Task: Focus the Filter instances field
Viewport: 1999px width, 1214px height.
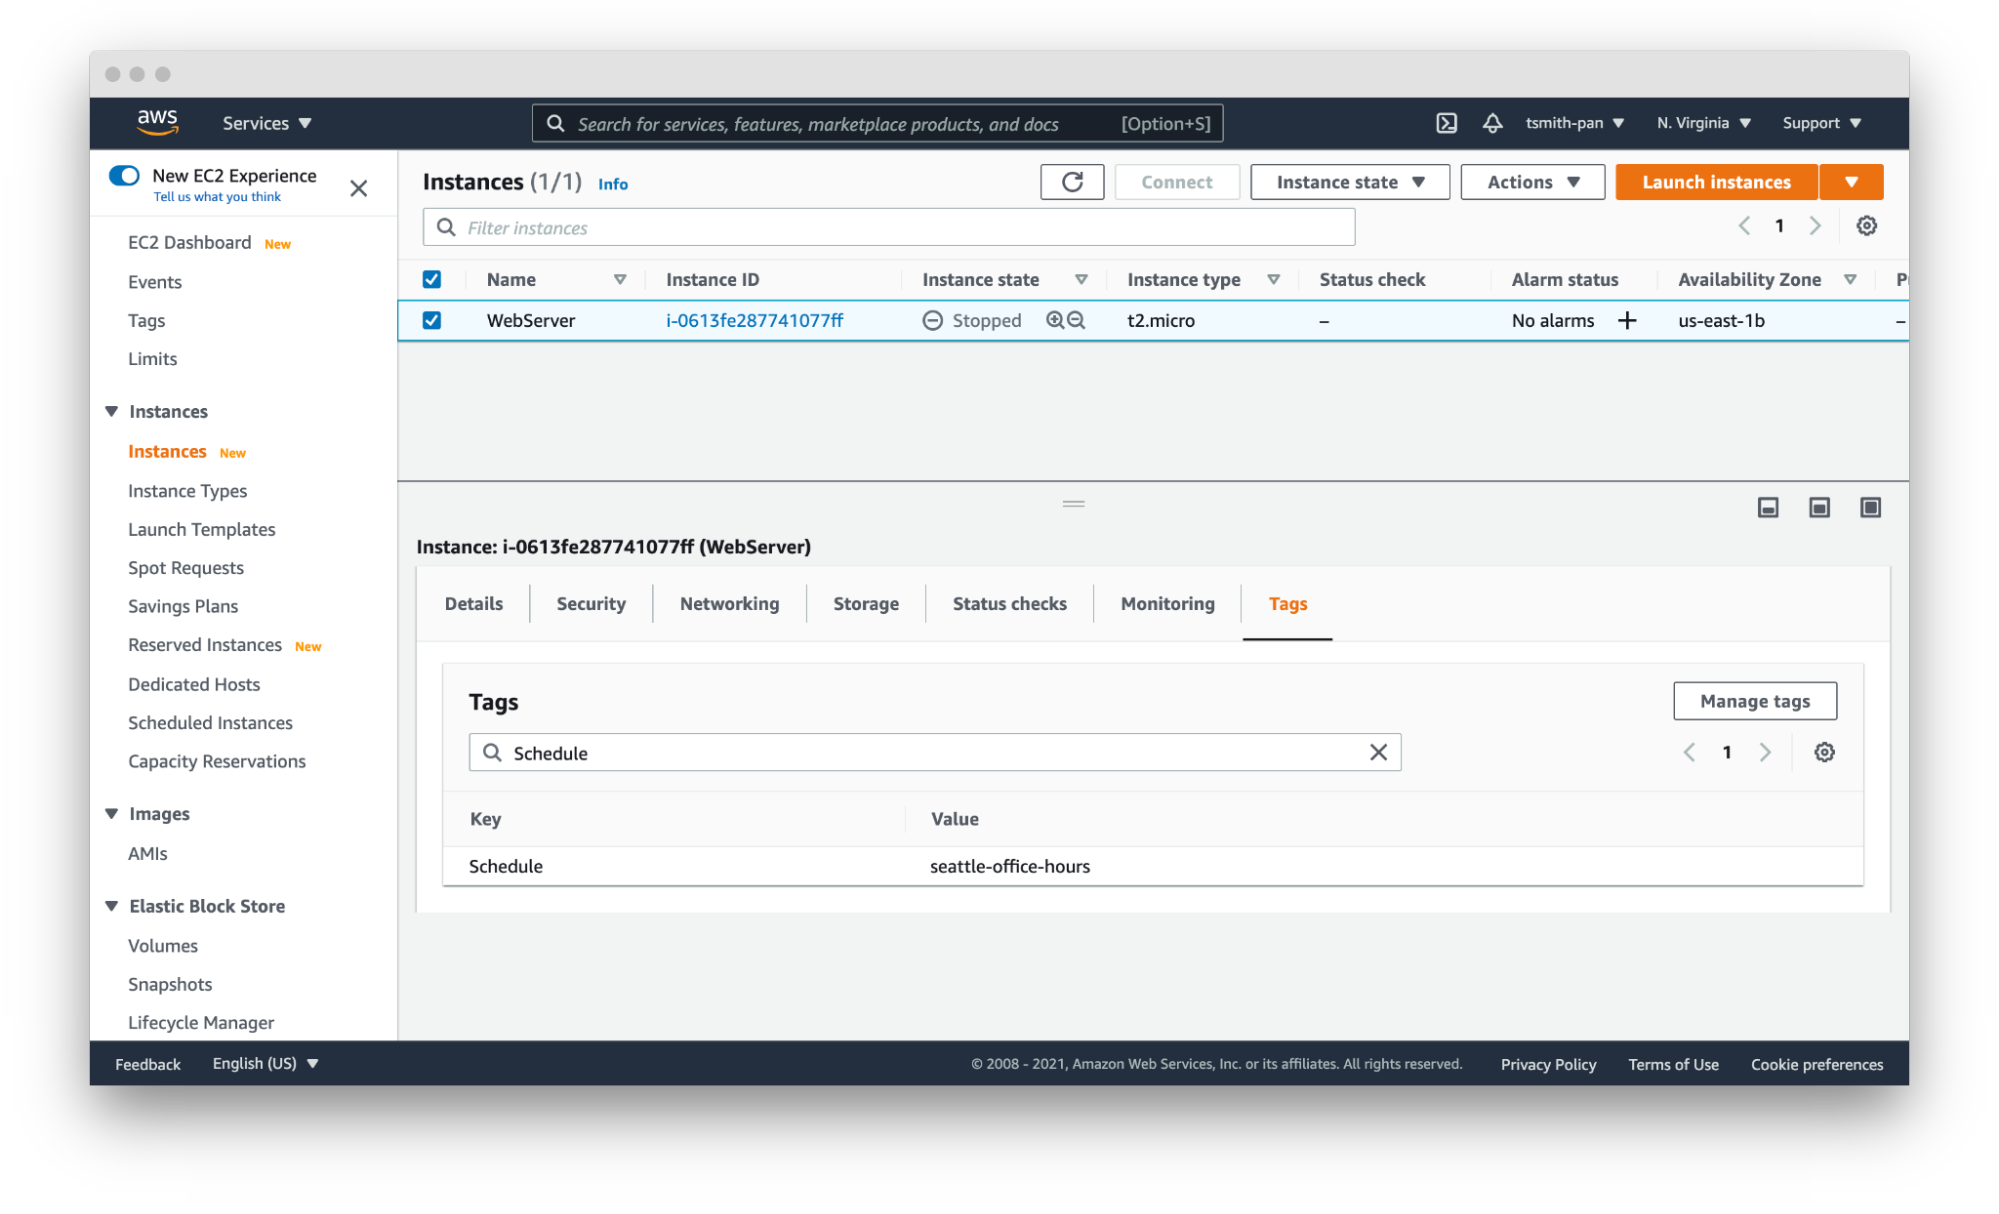Action: (888, 227)
